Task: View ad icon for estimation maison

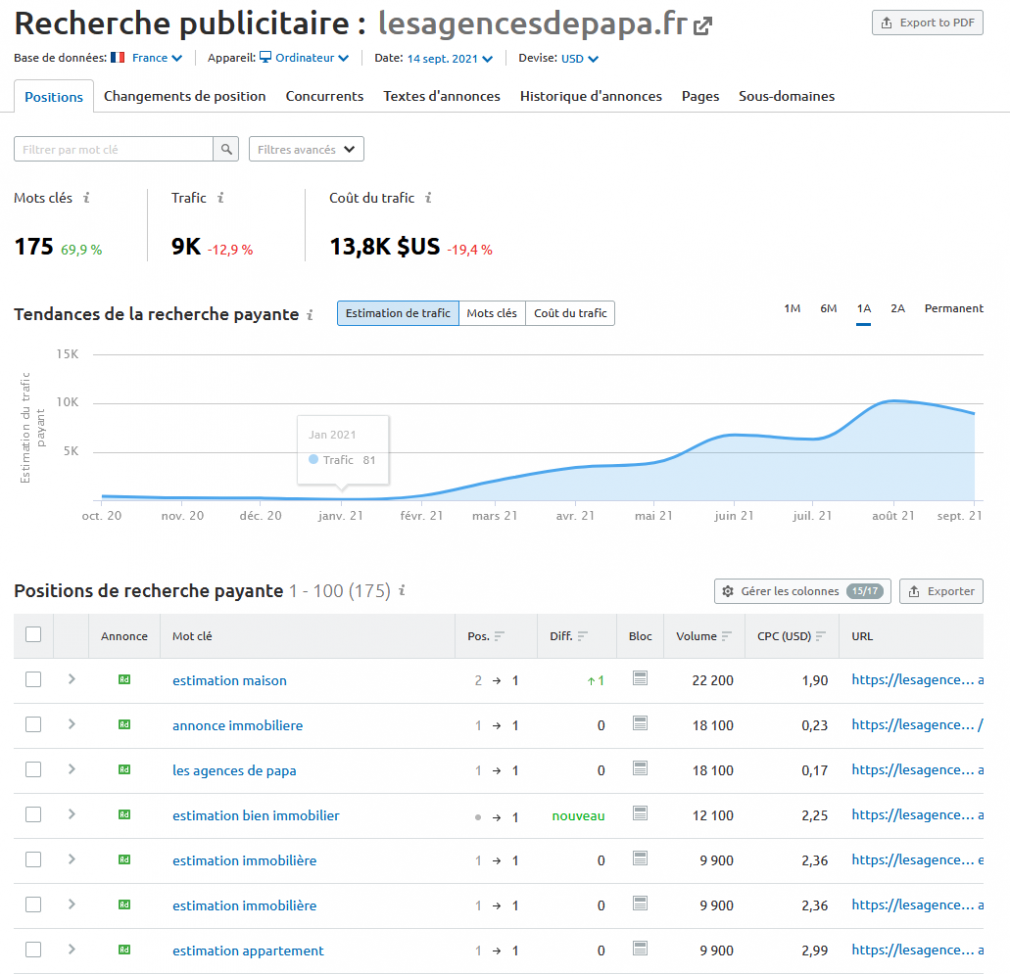Action: pos(124,680)
